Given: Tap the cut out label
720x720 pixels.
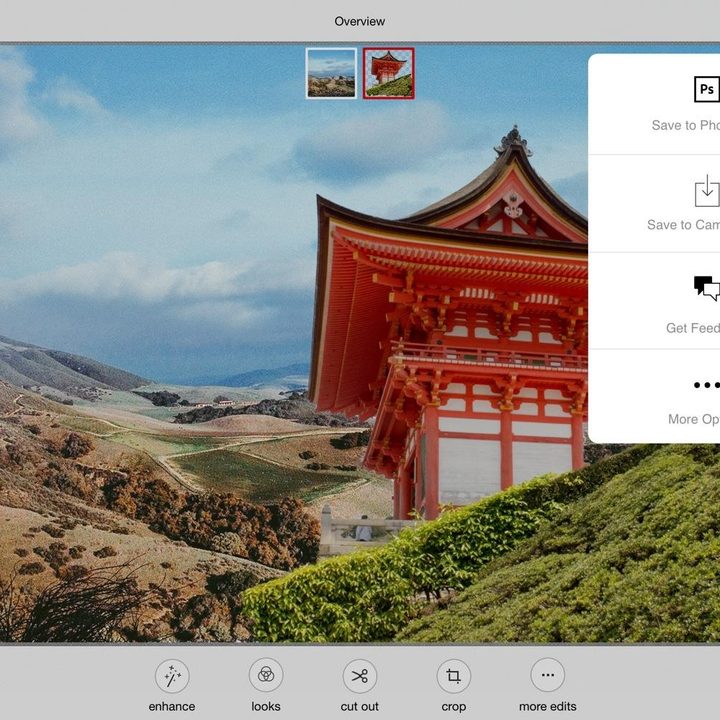Looking at the screenshot, I should point(360,706).
